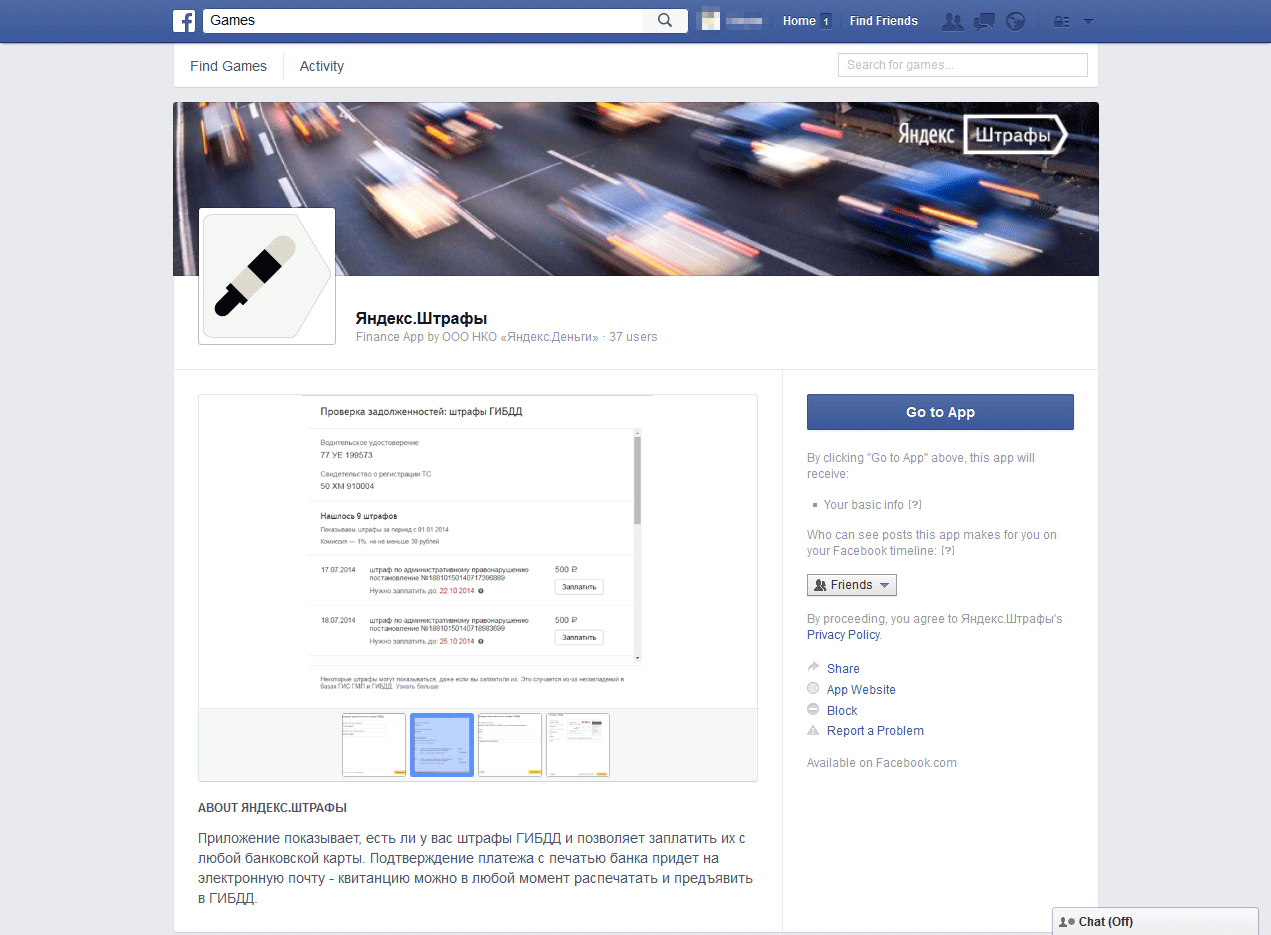
Task: Click the Report a Problem warning icon
Action: click(813, 731)
